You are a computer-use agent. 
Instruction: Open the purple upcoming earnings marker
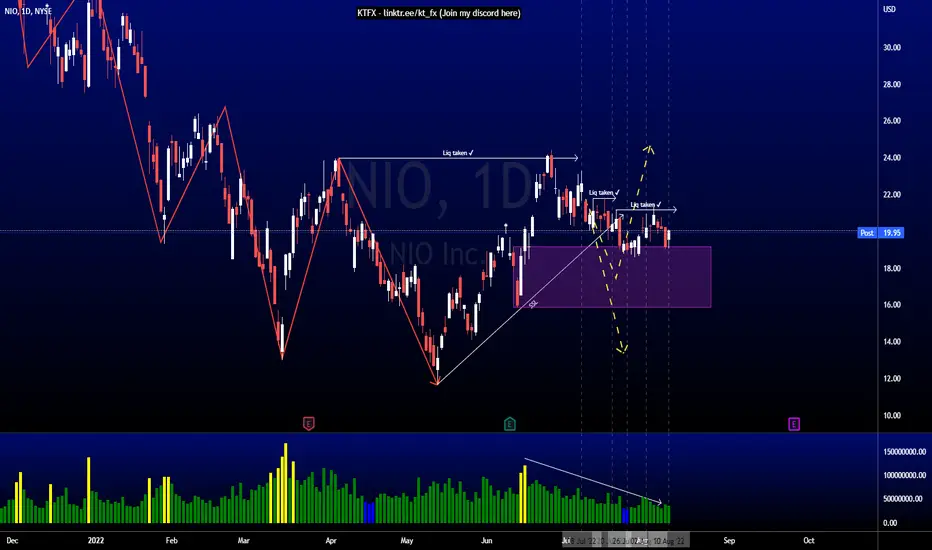click(x=794, y=424)
